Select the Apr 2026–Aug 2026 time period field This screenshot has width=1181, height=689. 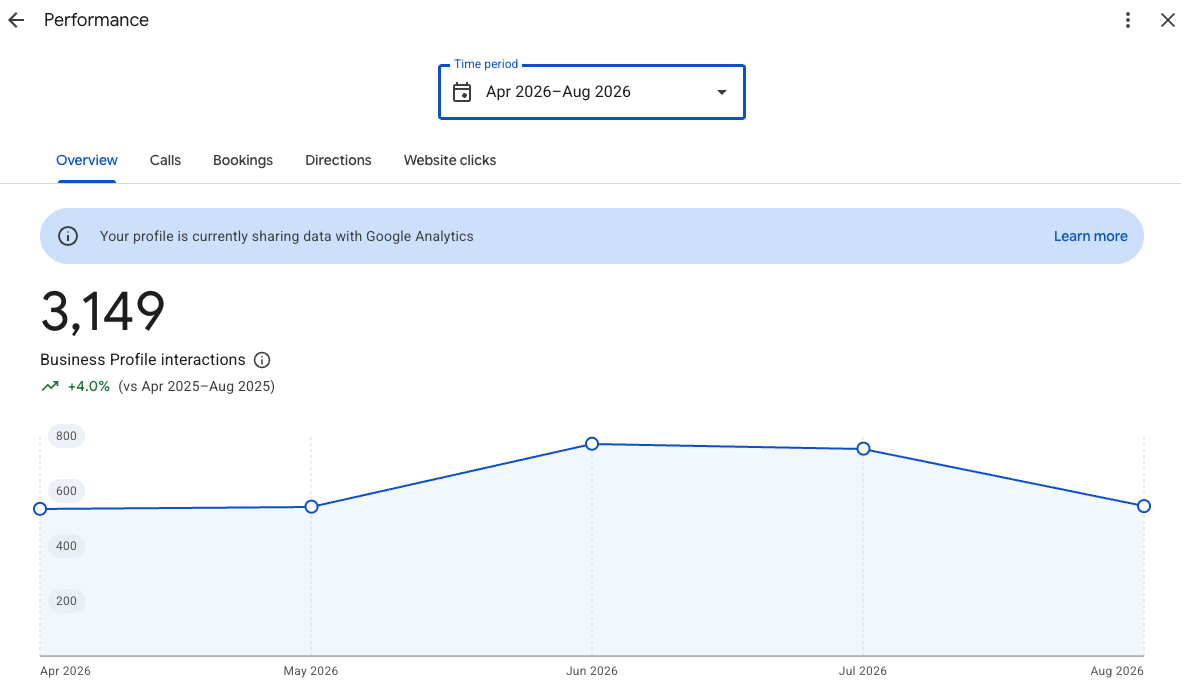592,92
